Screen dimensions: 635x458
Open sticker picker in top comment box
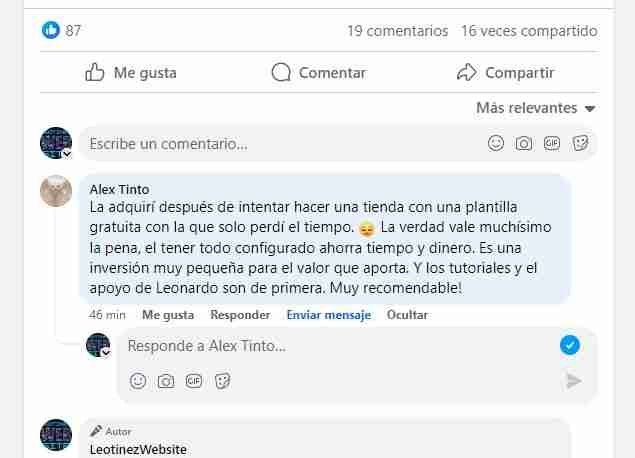coord(579,144)
